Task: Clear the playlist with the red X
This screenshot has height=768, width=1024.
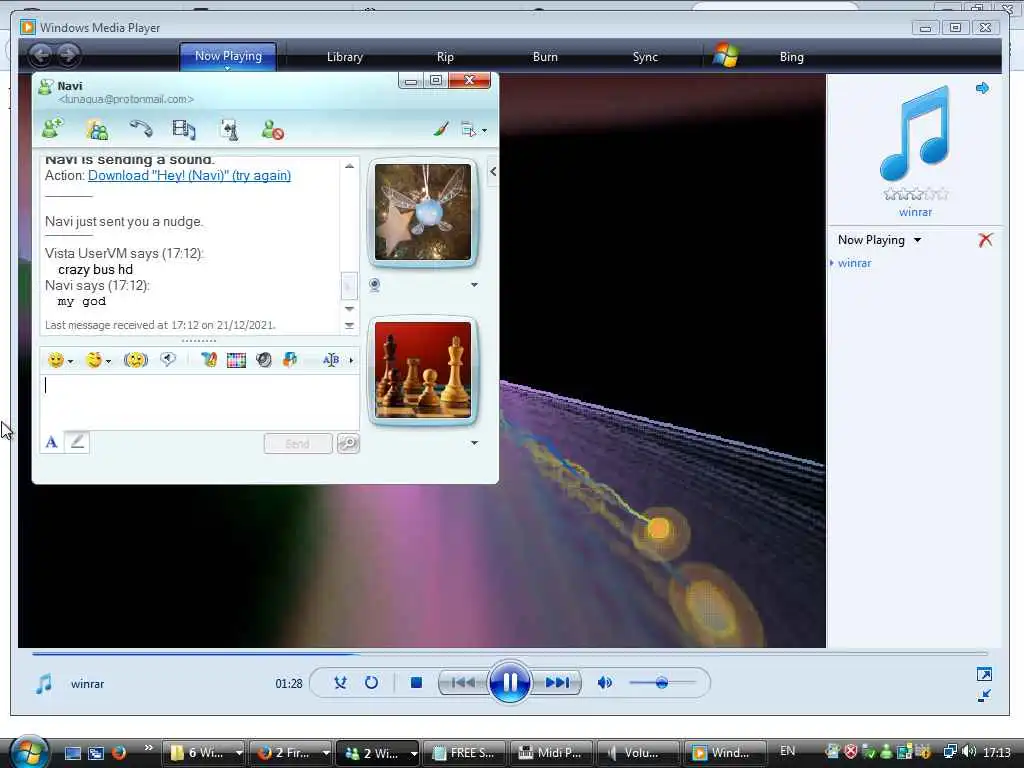Action: tap(985, 240)
